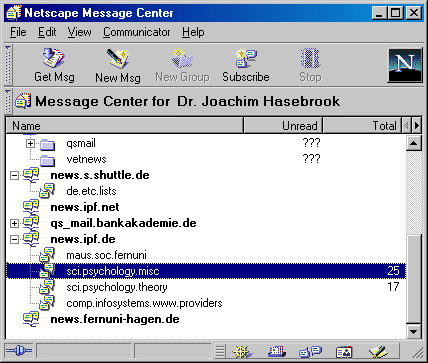The image size is (428, 363).
Task: Collapse the Message Center location bar grip
Action: [x=8, y=101]
